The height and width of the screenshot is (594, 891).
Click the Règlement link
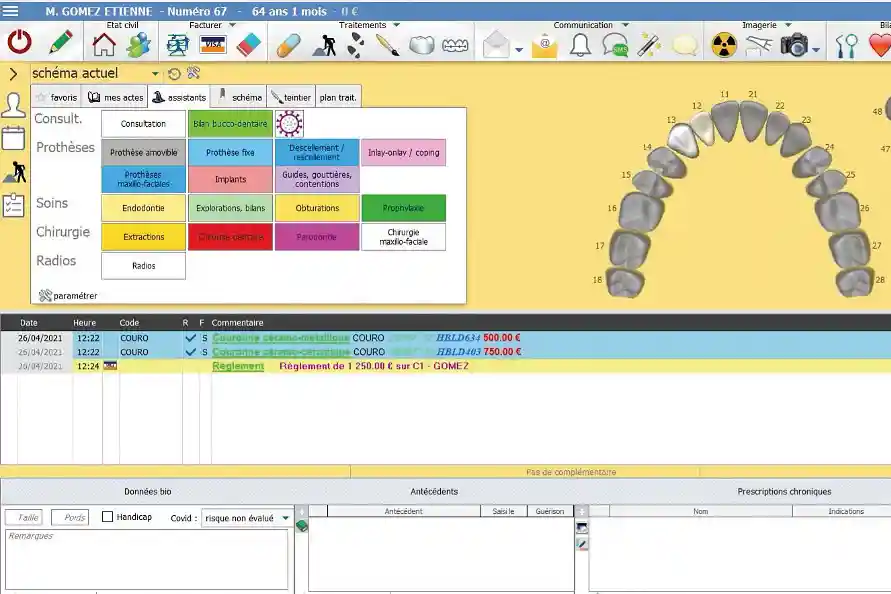(x=238, y=366)
